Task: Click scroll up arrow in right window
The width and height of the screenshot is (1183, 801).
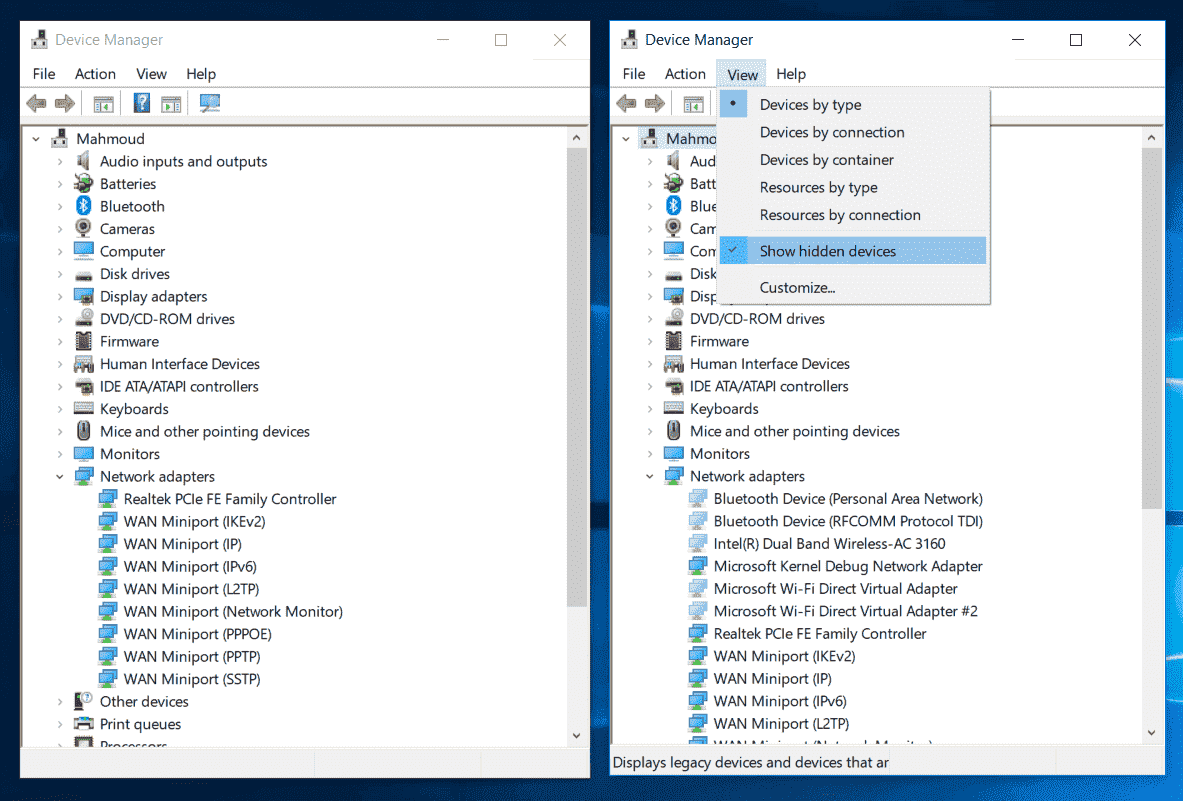Action: coord(1151,138)
